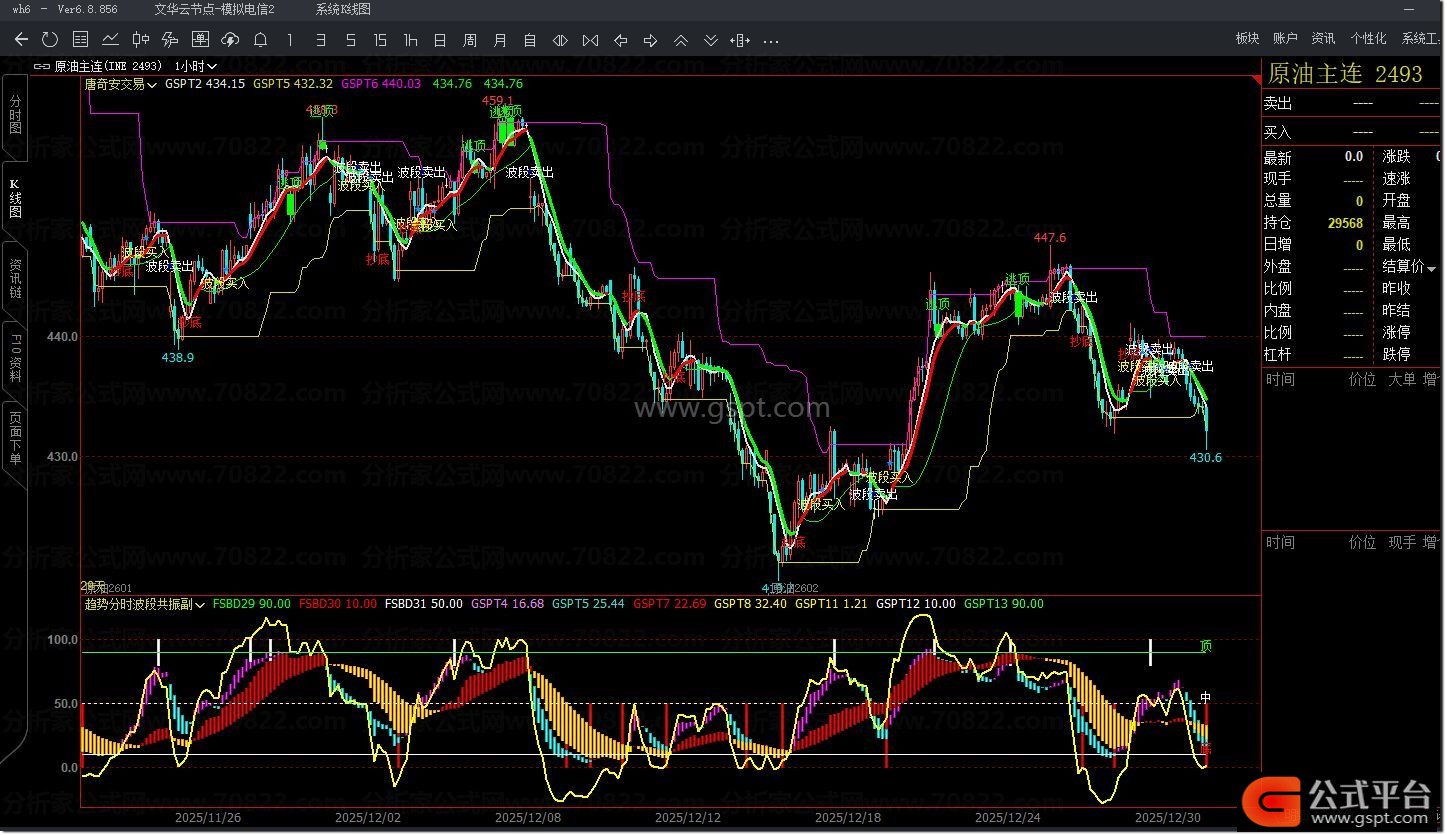1447x835 pixels.
Task: Click the candlestick chart icon
Action: pos(140,40)
